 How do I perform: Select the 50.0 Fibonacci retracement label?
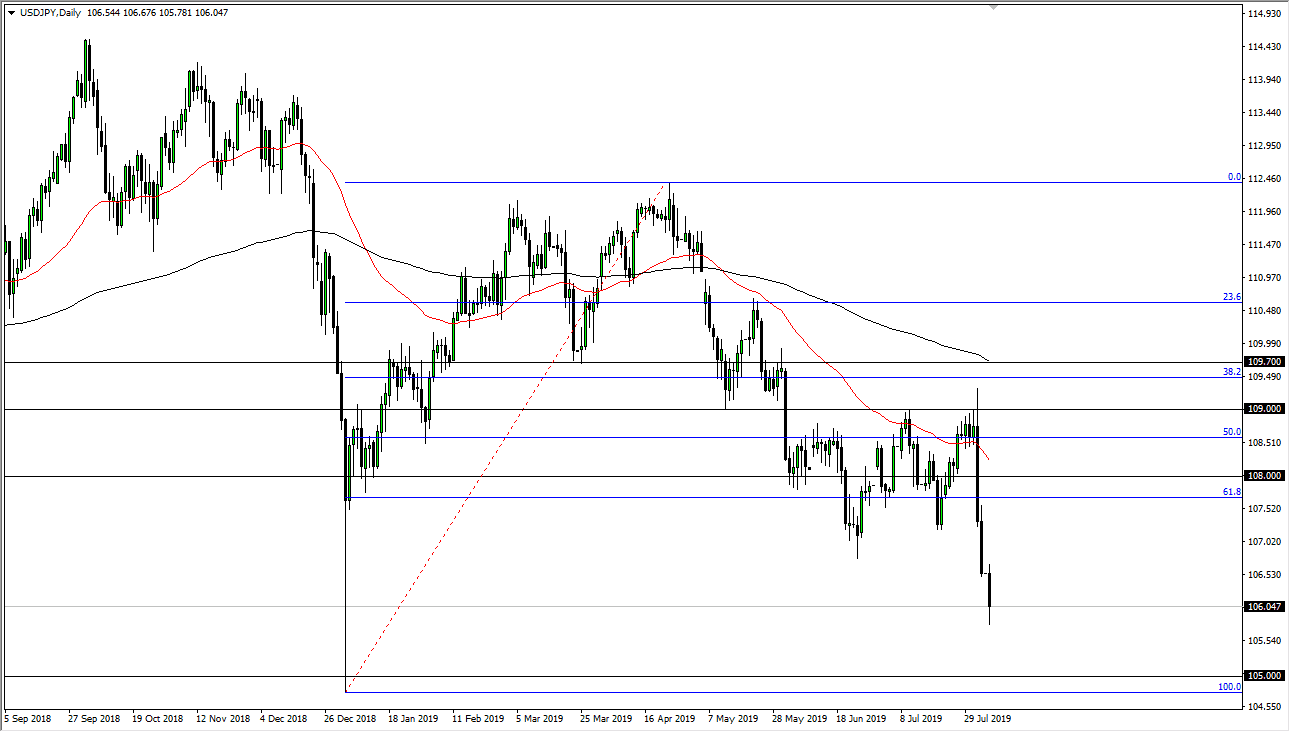(x=1231, y=431)
